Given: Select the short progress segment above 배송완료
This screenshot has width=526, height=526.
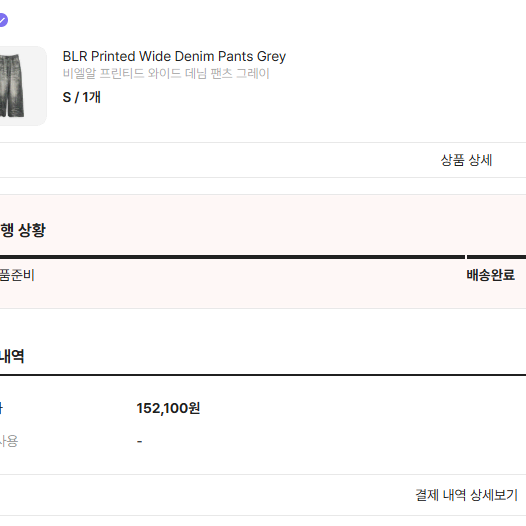Looking at the screenshot, I should point(496,257).
